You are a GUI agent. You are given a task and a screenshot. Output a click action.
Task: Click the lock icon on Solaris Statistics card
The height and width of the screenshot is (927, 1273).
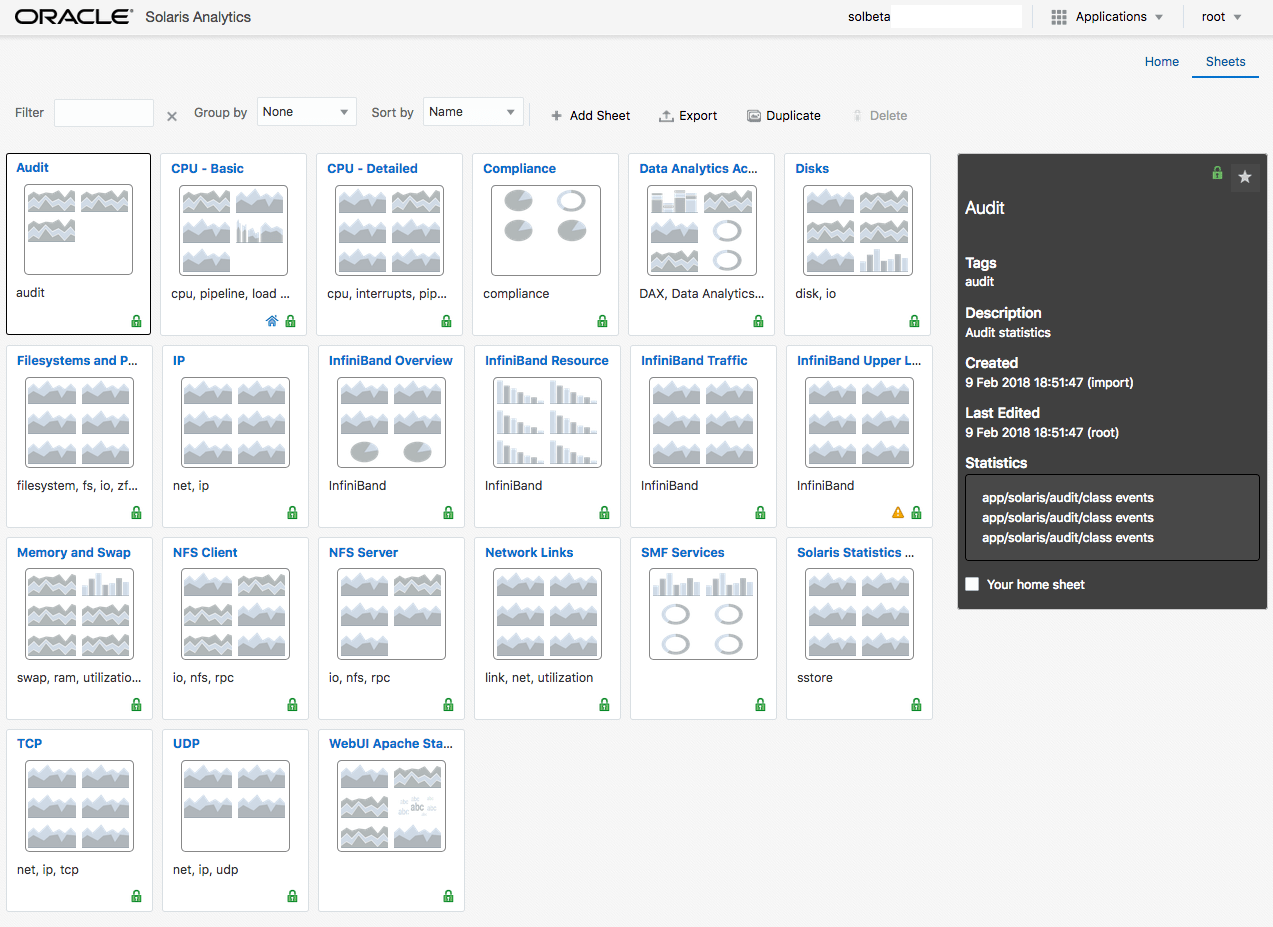(916, 705)
